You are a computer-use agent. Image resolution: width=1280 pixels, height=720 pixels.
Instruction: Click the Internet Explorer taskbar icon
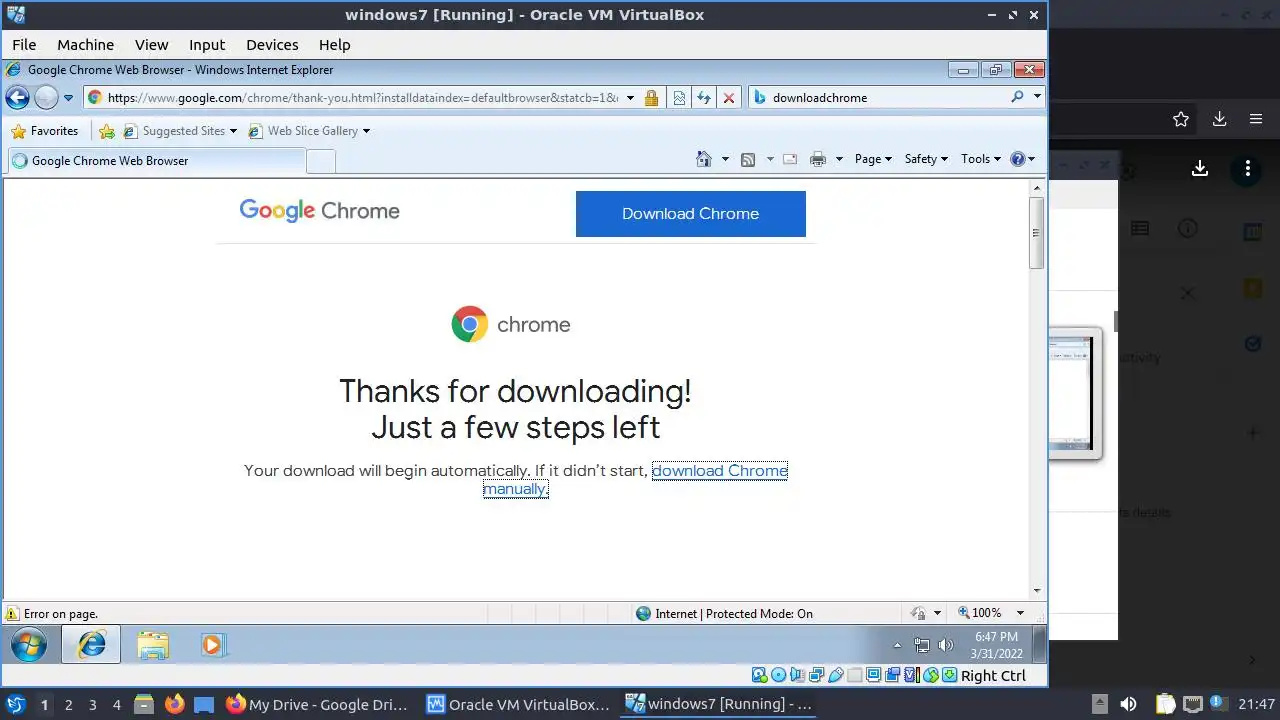click(x=91, y=645)
